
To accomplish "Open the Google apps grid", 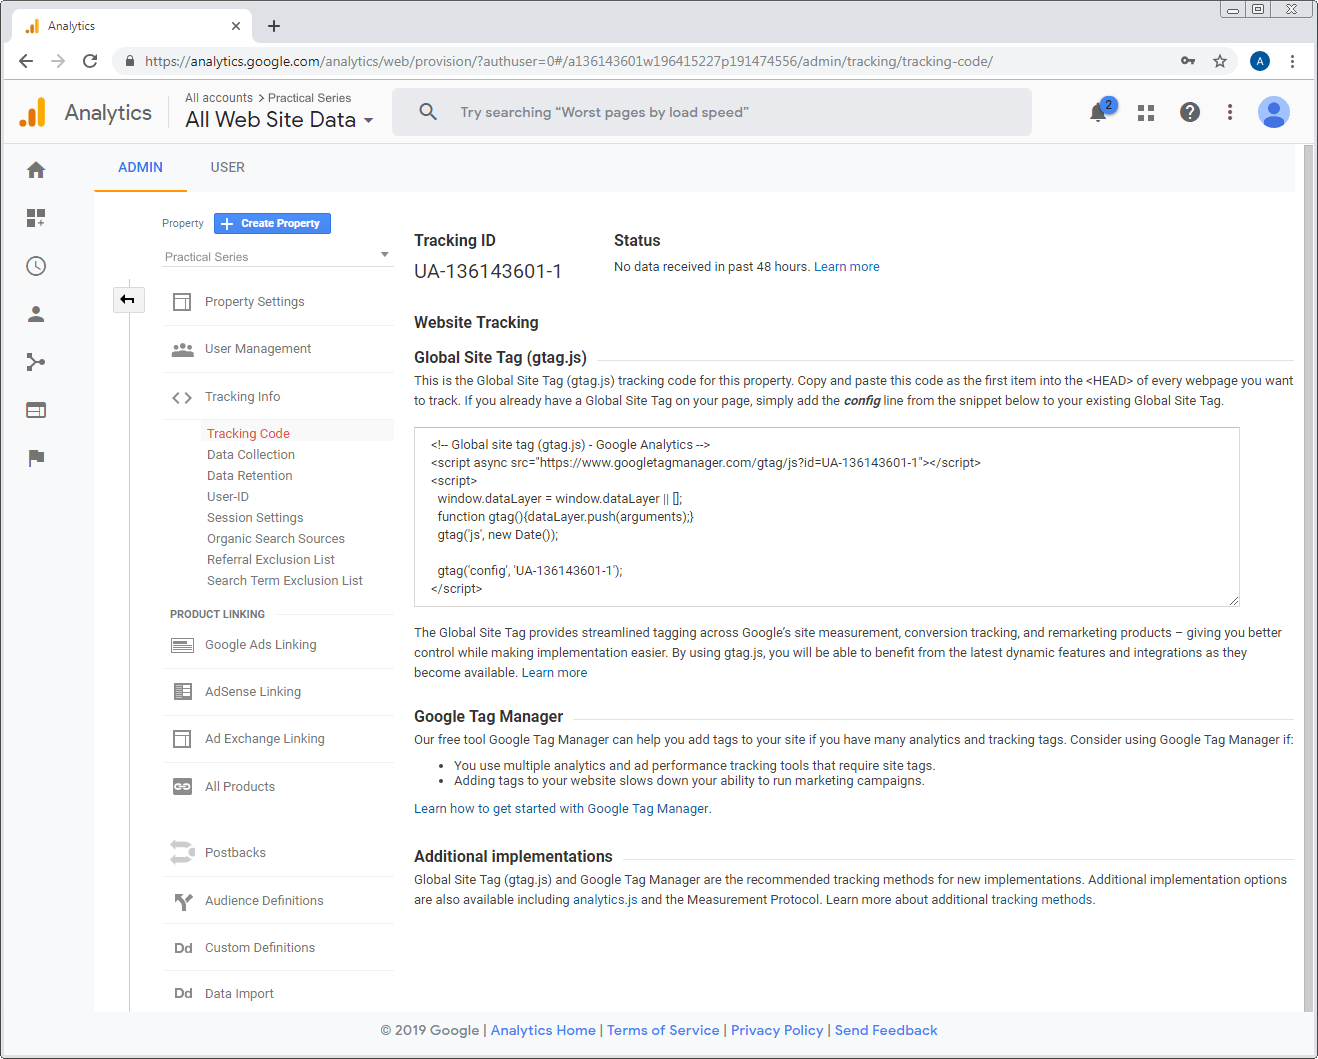I will (1146, 113).
